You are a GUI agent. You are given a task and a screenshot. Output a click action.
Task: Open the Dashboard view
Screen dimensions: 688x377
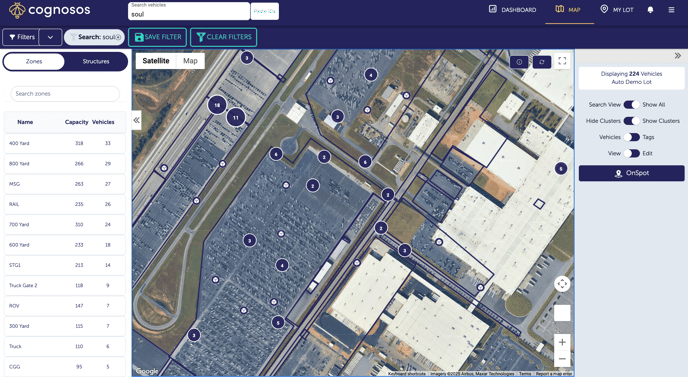[512, 10]
